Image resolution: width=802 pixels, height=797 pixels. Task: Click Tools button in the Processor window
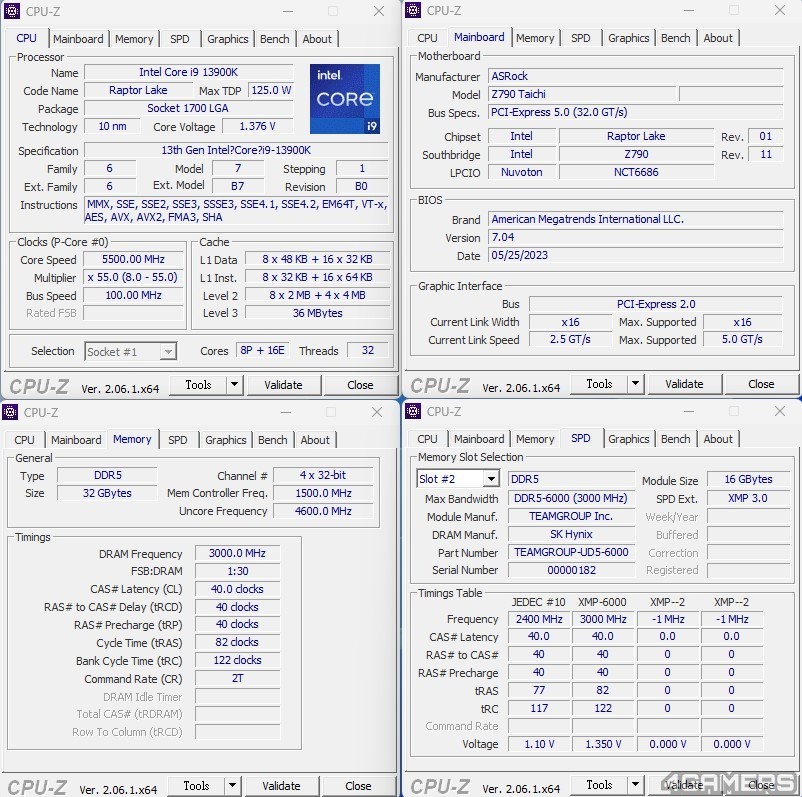(x=198, y=385)
